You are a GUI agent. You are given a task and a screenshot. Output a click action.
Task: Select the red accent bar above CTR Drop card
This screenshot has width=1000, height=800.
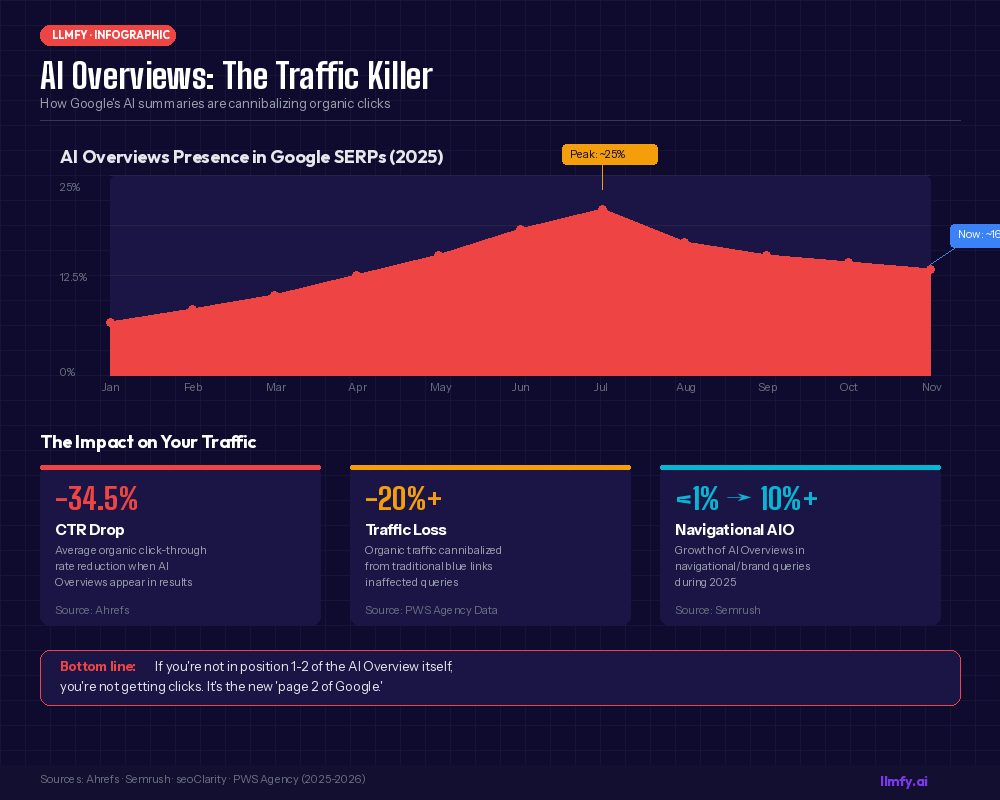tap(180, 466)
